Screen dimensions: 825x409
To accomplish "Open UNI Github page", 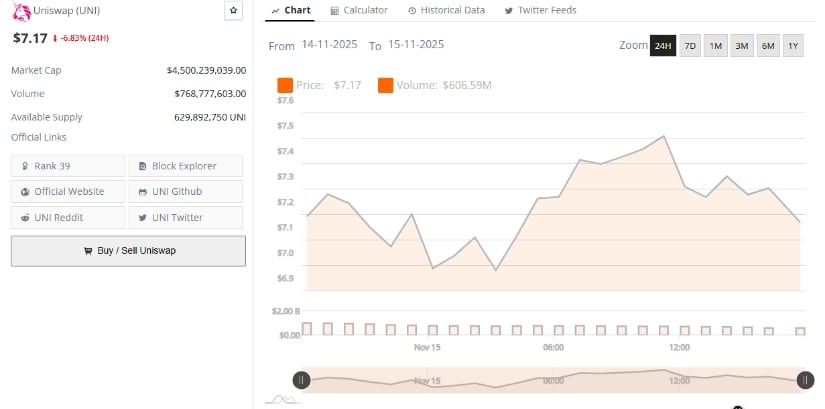I will click(x=185, y=191).
